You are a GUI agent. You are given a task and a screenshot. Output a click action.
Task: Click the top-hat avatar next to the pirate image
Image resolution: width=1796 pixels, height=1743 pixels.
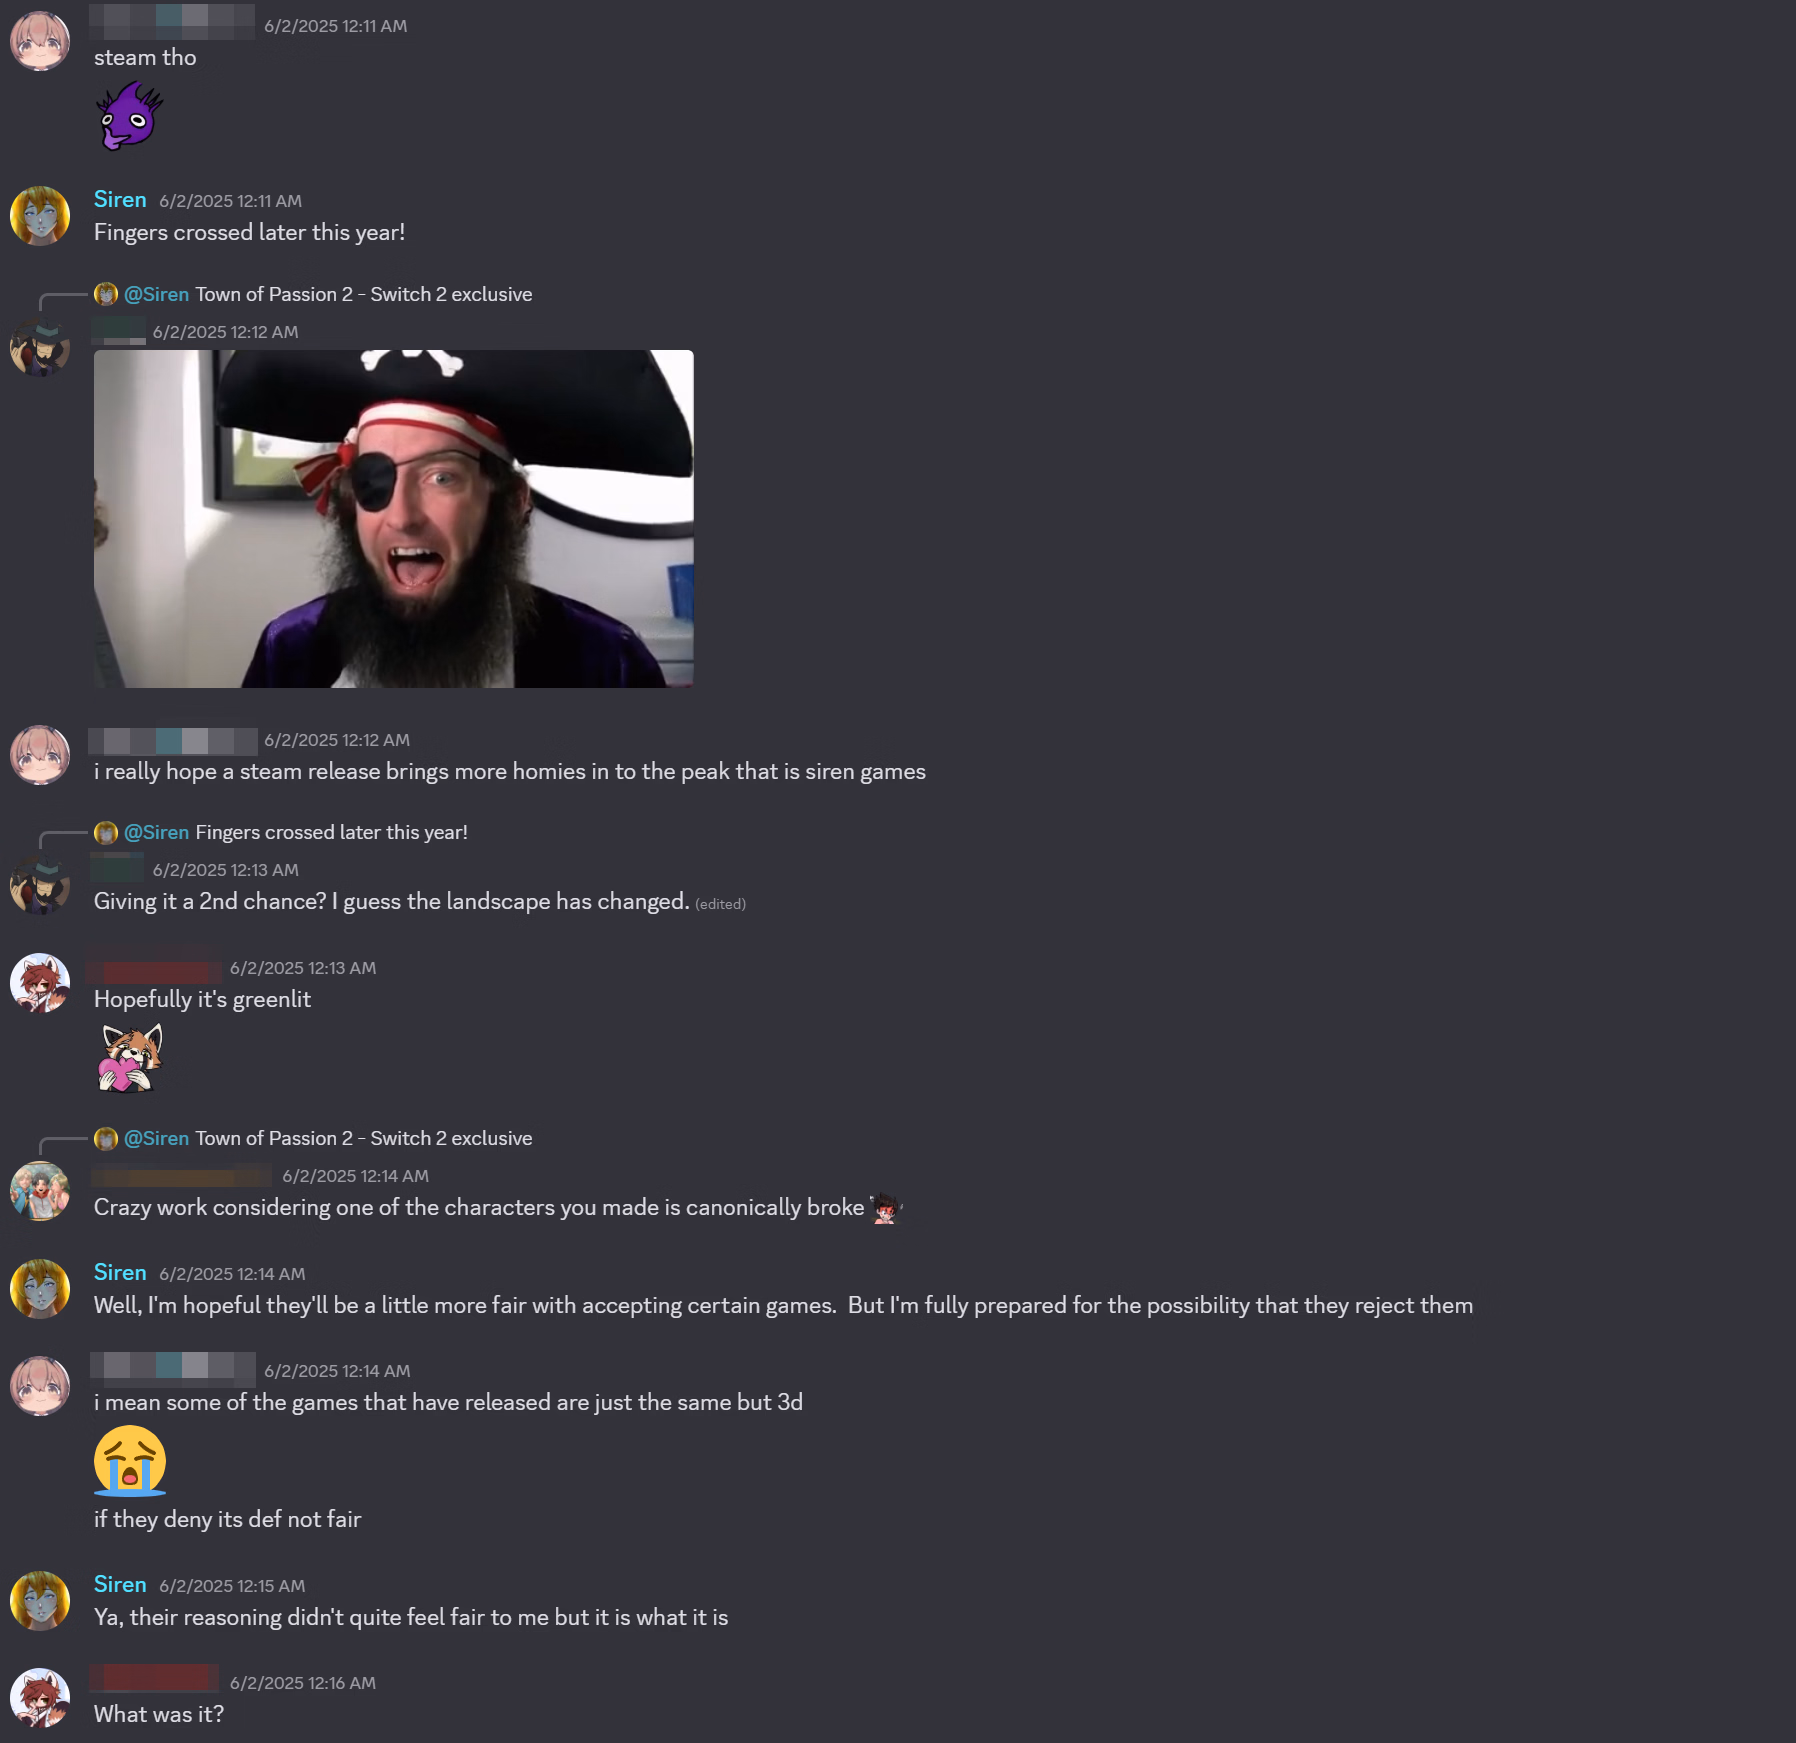click(x=40, y=348)
